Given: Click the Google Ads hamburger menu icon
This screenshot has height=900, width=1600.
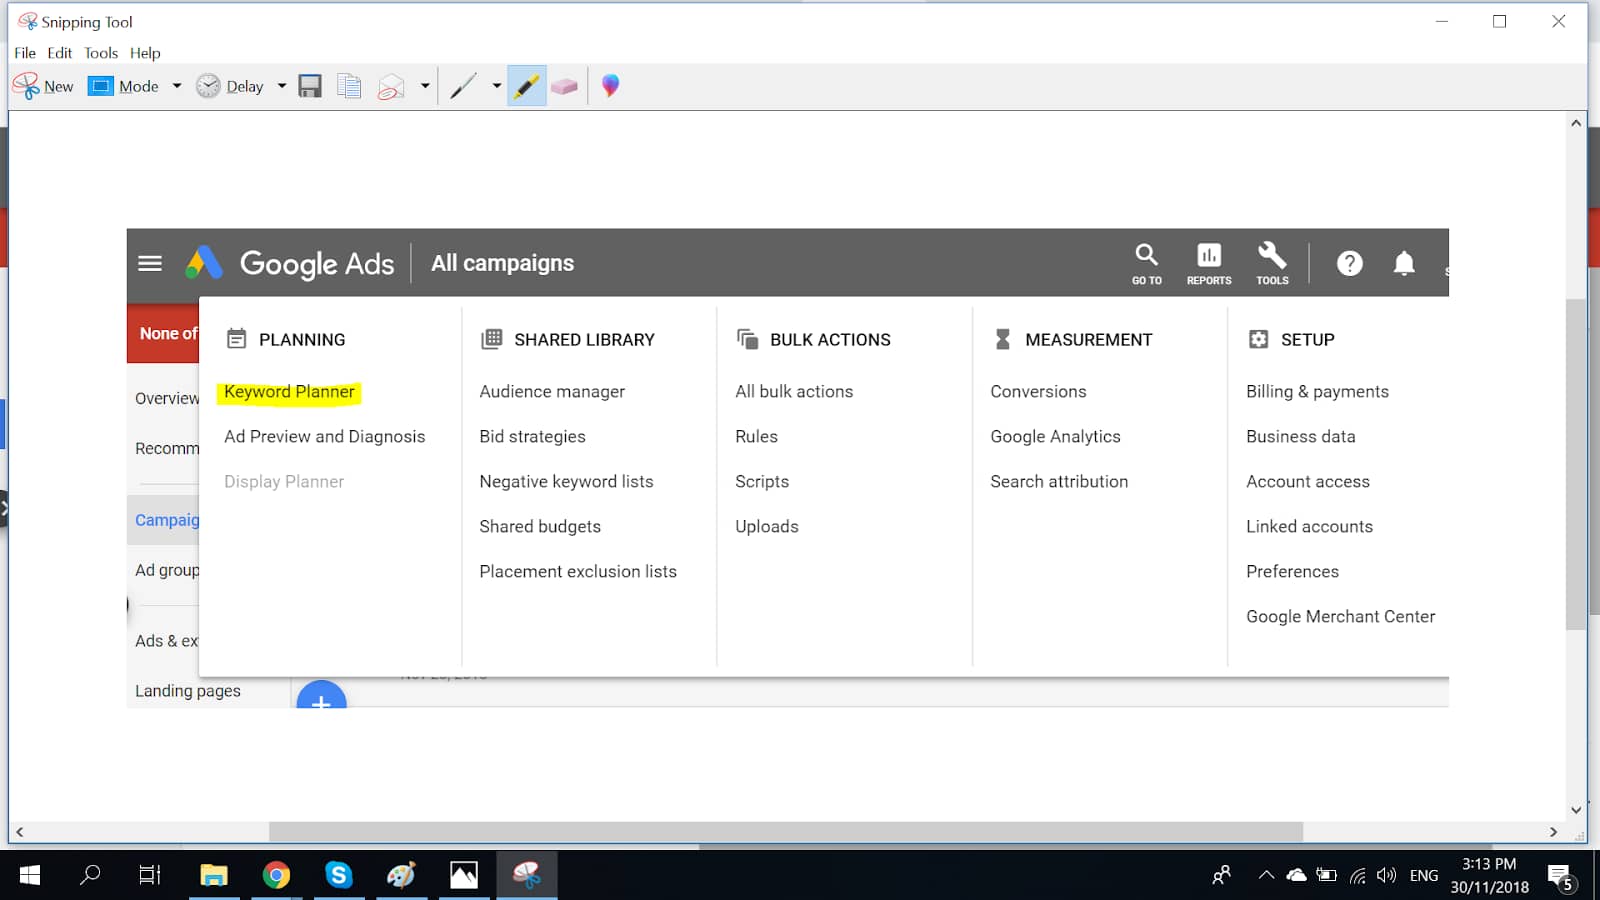Looking at the screenshot, I should click(x=150, y=263).
